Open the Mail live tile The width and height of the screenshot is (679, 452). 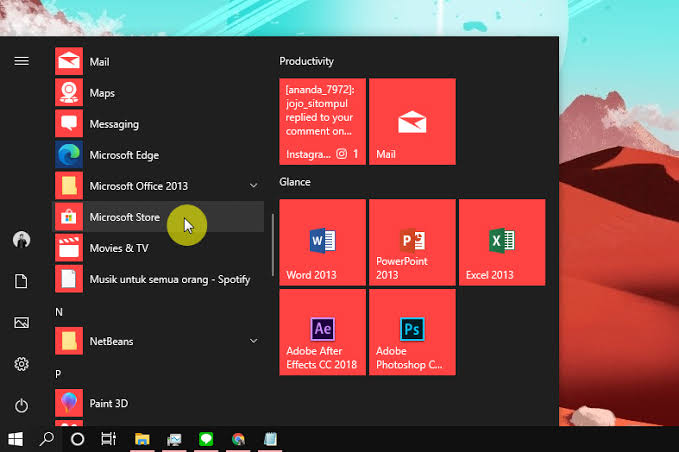(412, 122)
